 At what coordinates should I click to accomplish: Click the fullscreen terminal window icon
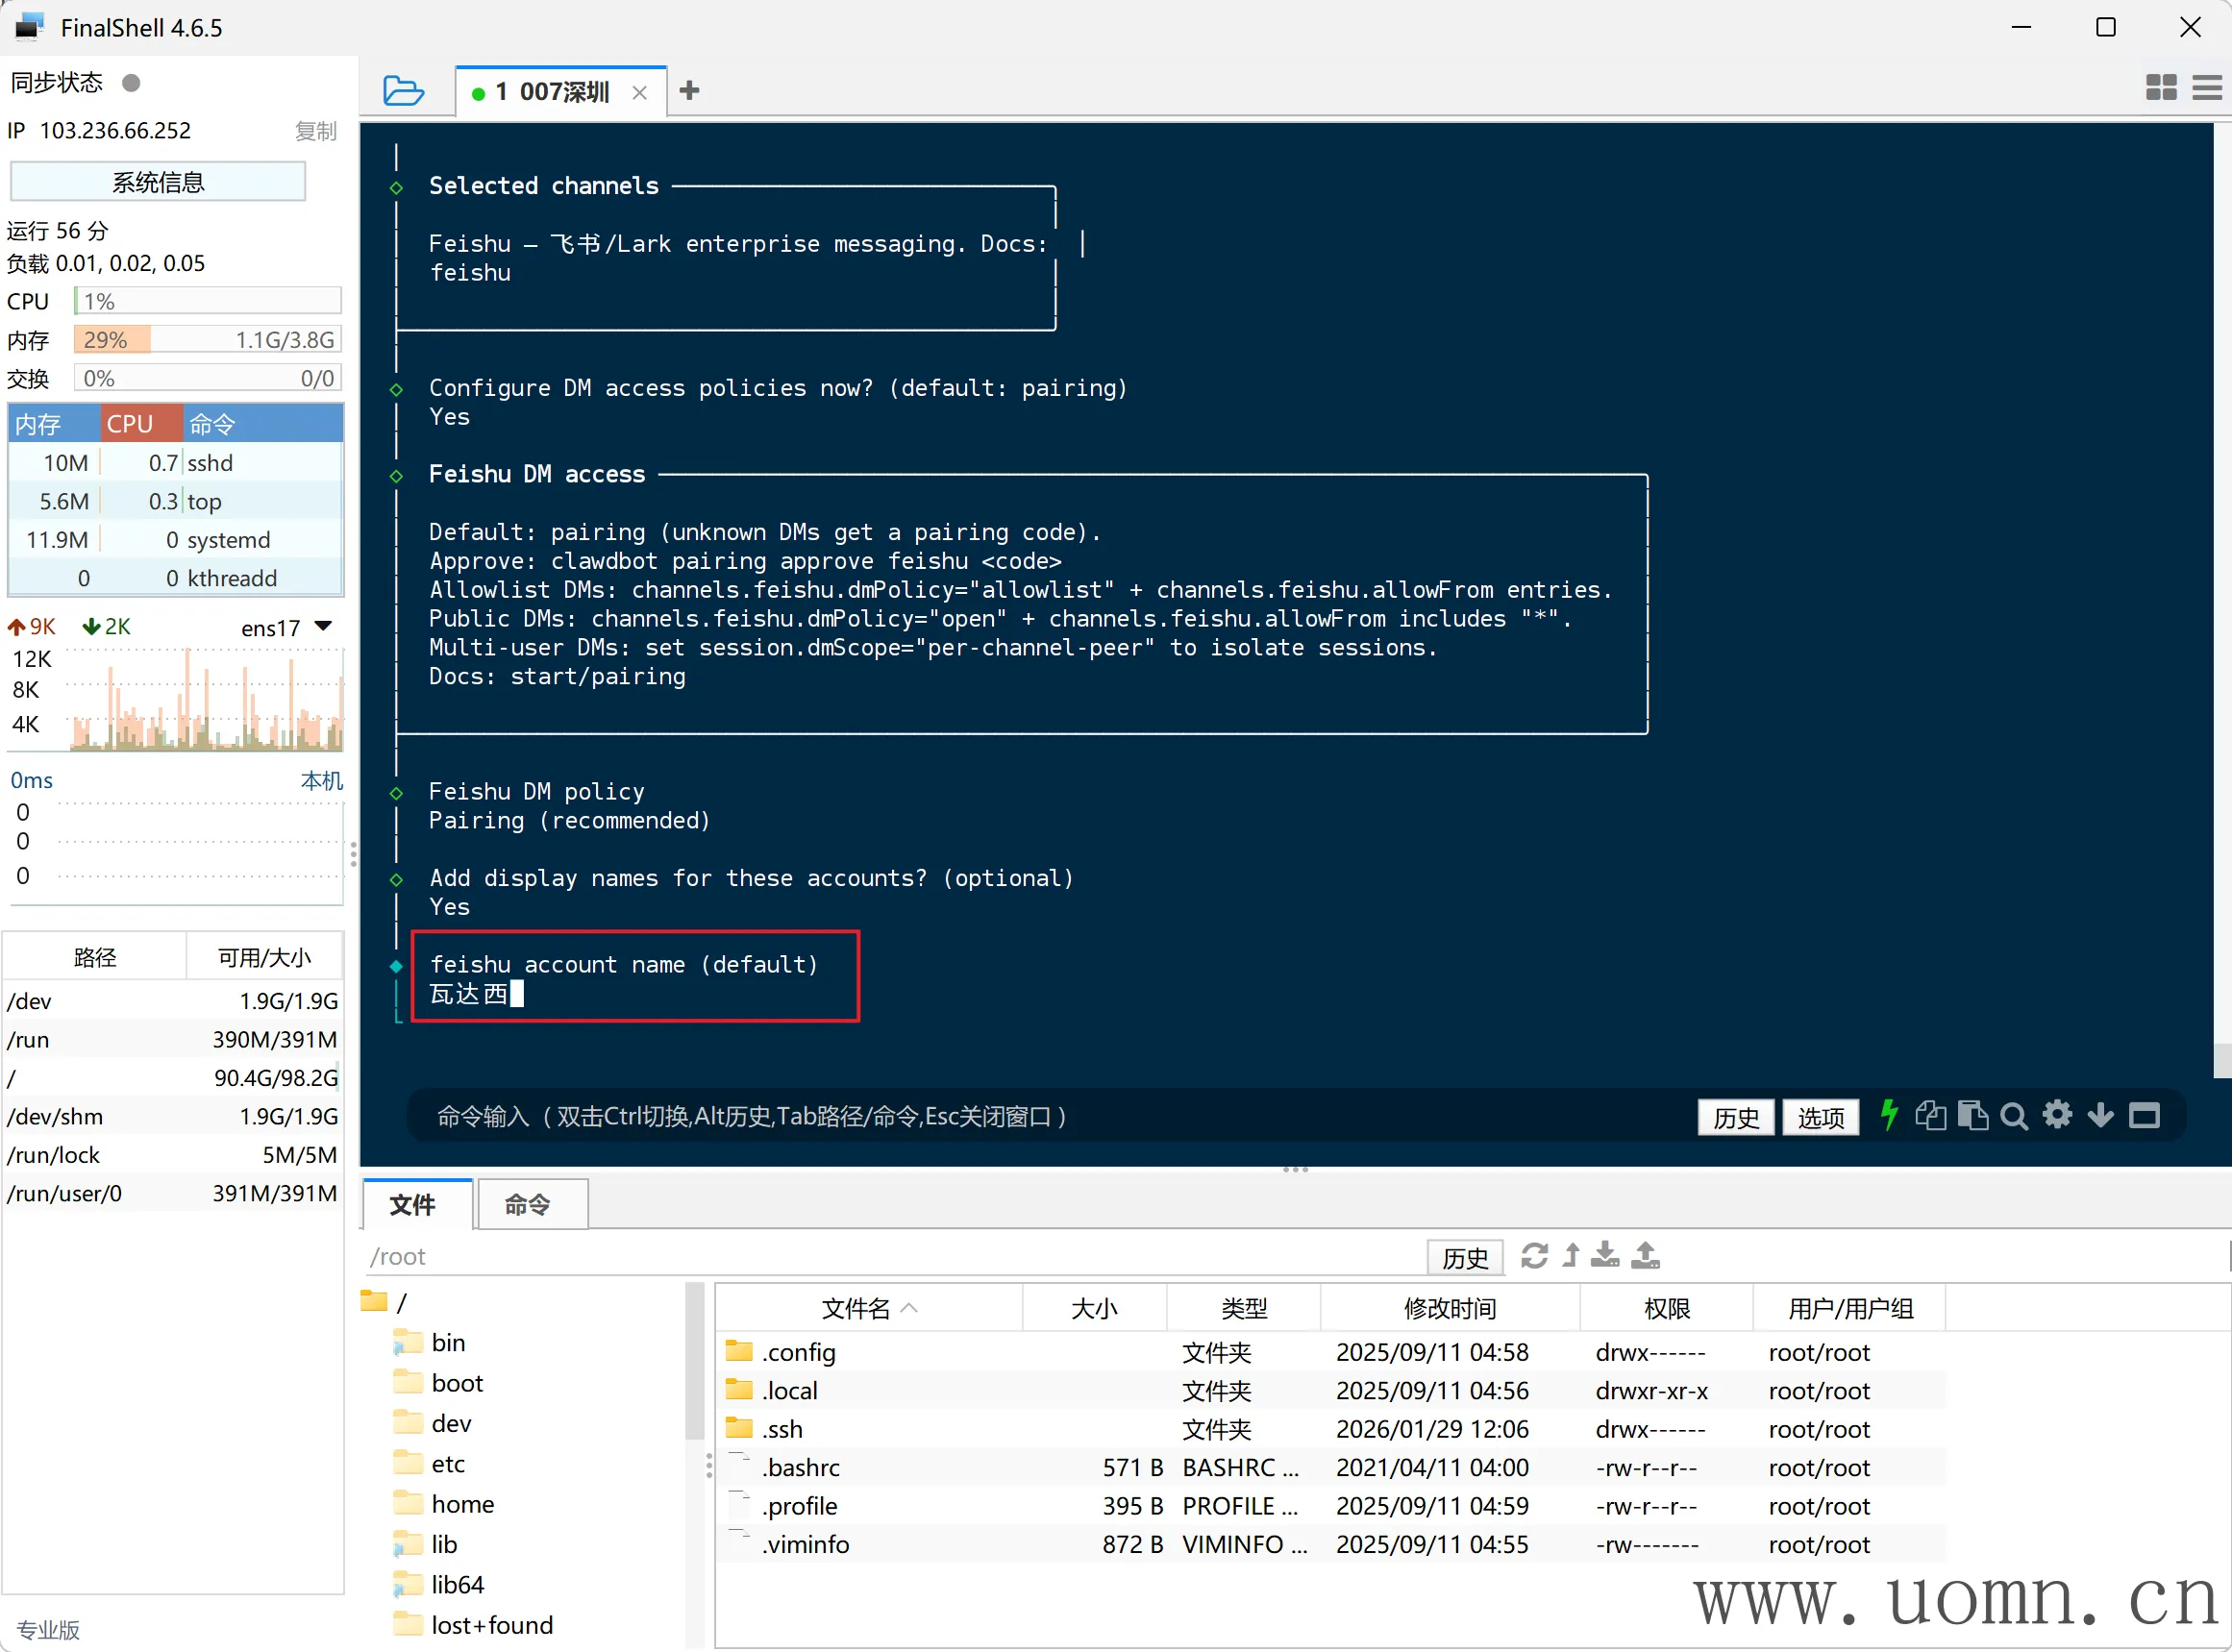click(2144, 1115)
